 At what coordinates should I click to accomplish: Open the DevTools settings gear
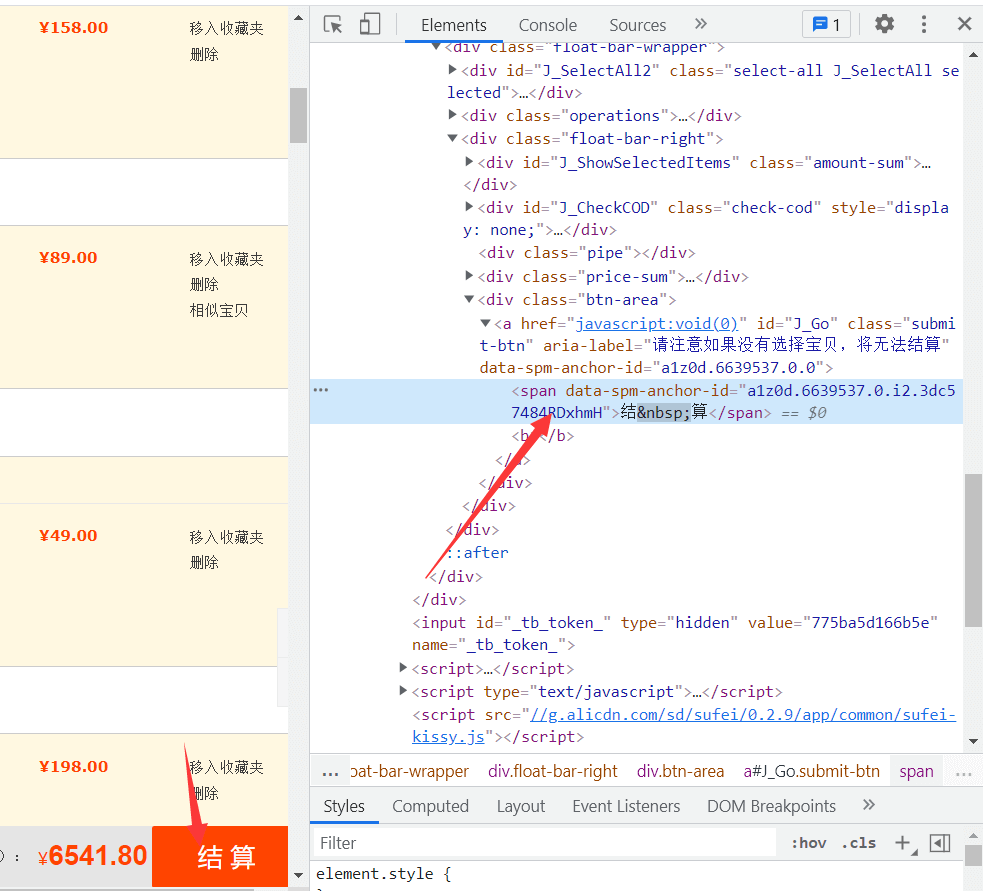click(x=884, y=23)
